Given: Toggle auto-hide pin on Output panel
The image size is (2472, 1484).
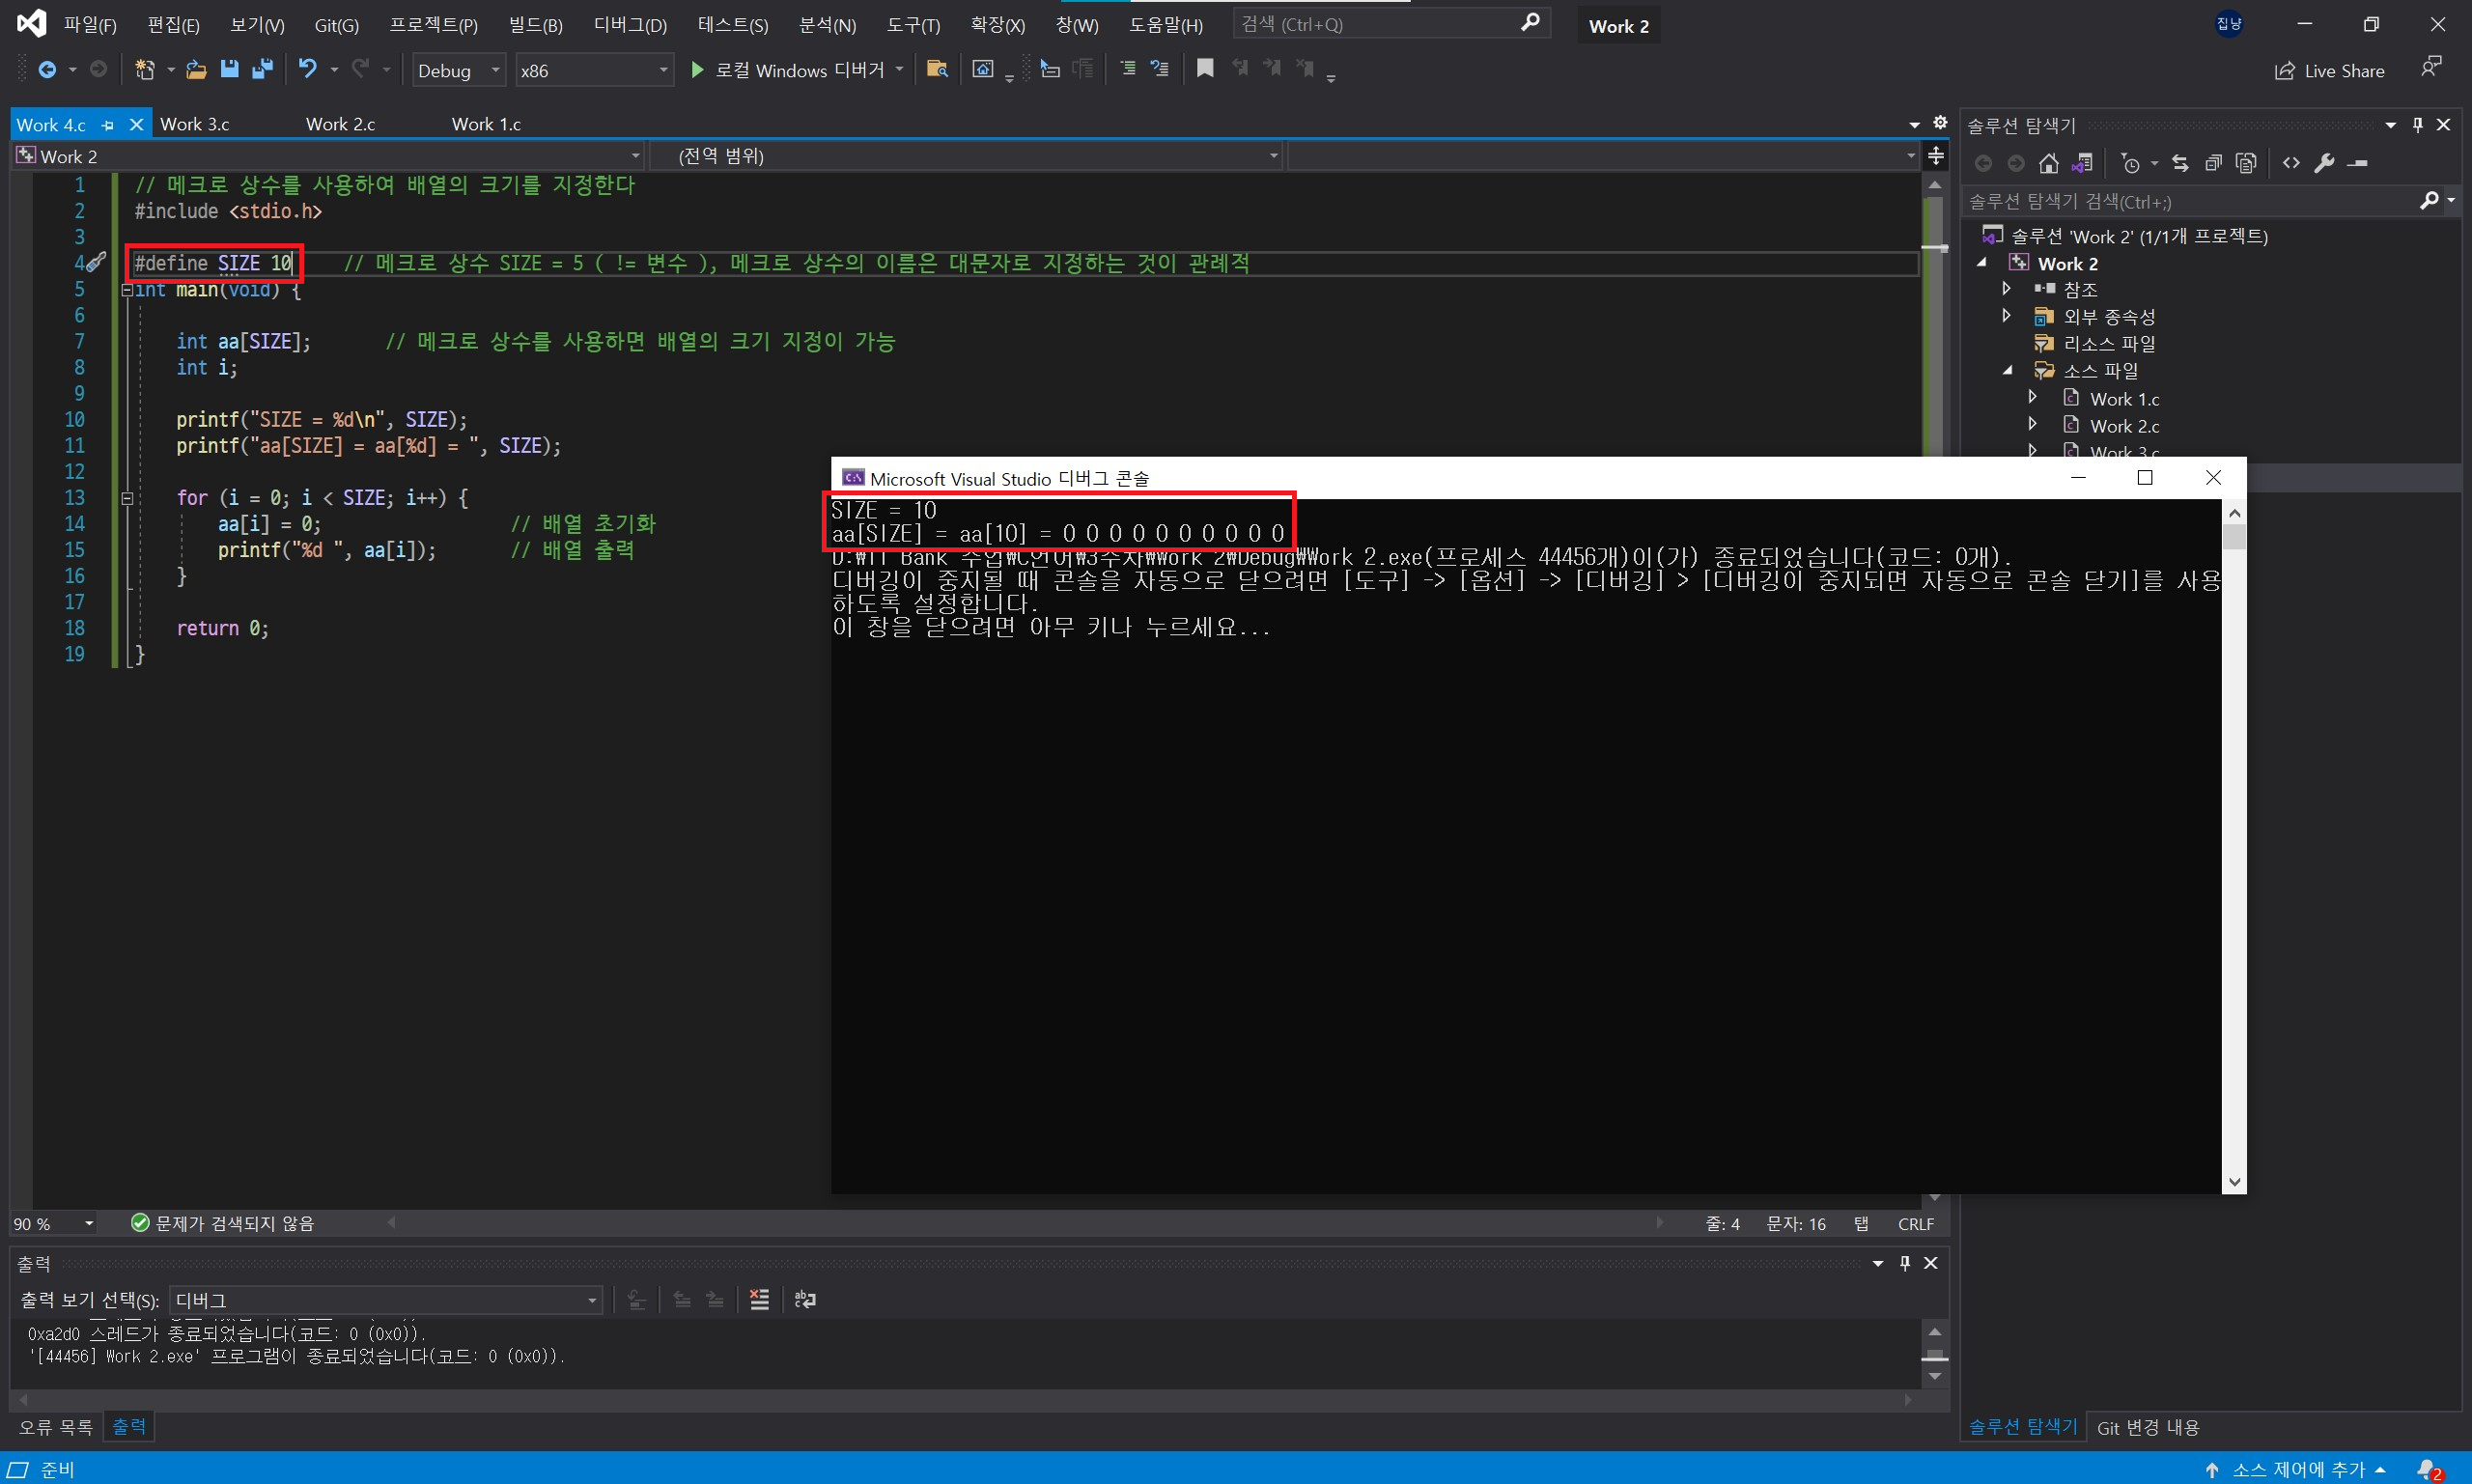Looking at the screenshot, I should [x=1904, y=1263].
